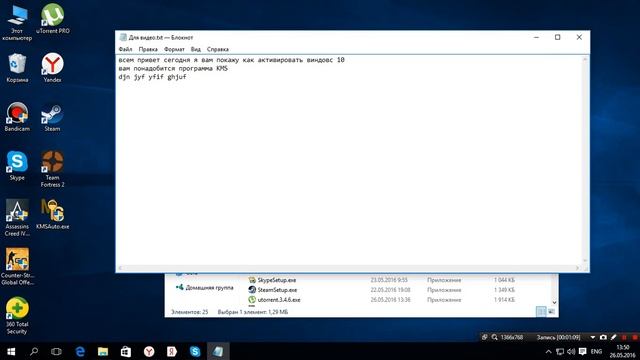
Task: Select the Team Fortress 2 desktop icon
Action: point(52,169)
